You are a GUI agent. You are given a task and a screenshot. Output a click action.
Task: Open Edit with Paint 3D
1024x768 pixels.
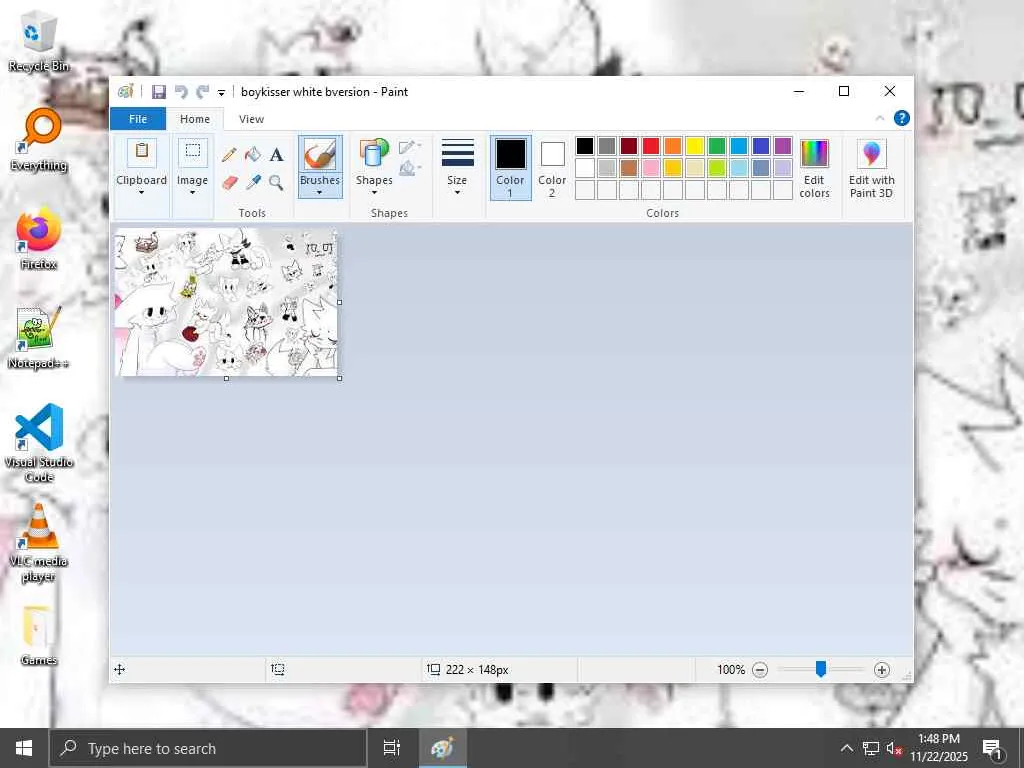click(x=872, y=168)
